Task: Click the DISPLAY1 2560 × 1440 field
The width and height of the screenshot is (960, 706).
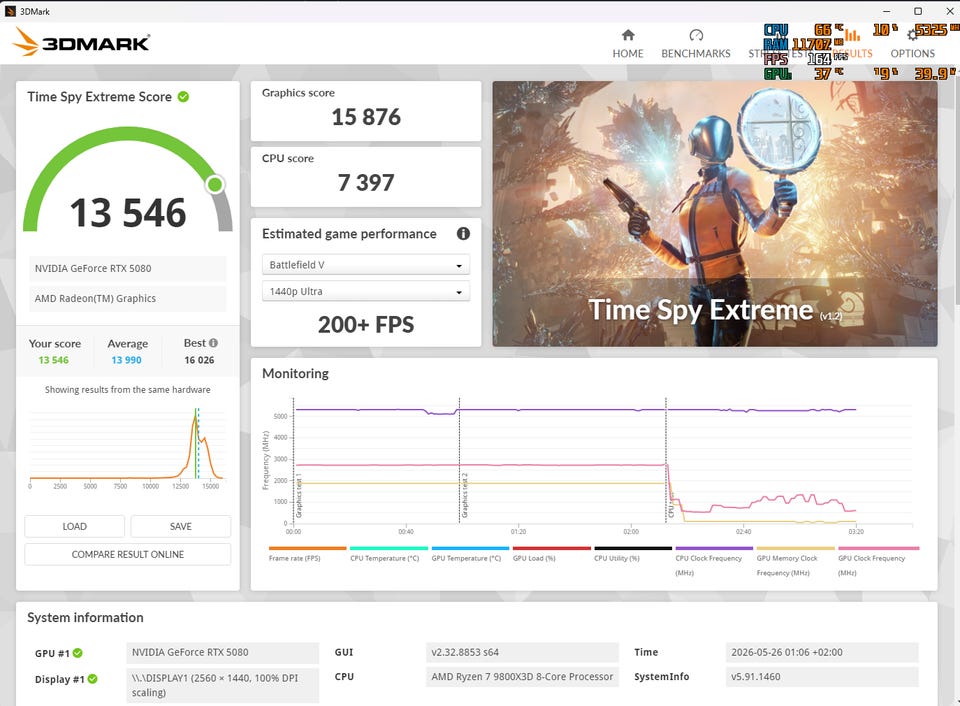Action: (x=223, y=685)
